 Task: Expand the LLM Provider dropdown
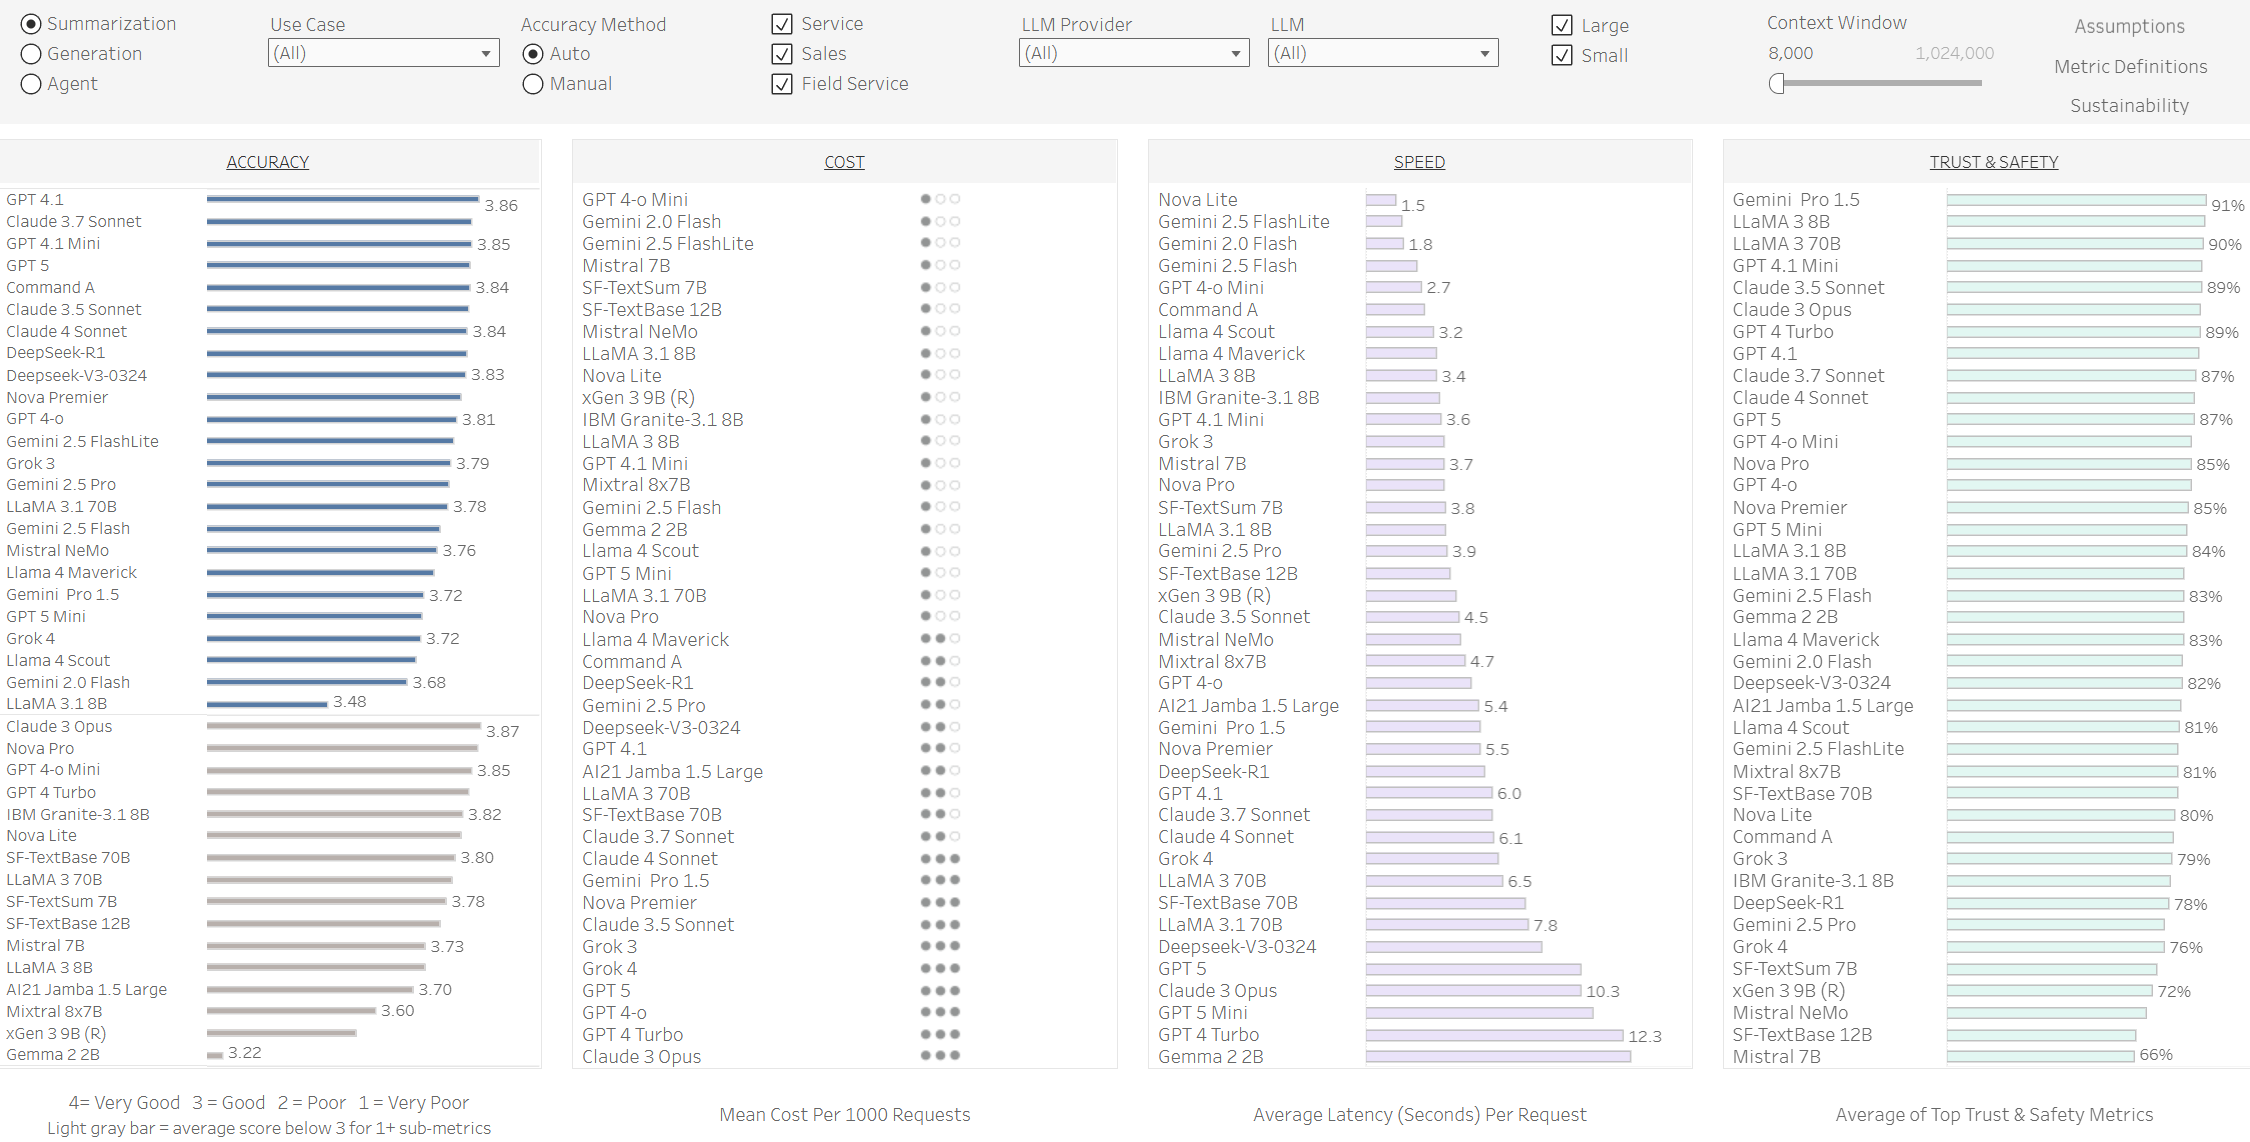pyautogui.click(x=1134, y=53)
